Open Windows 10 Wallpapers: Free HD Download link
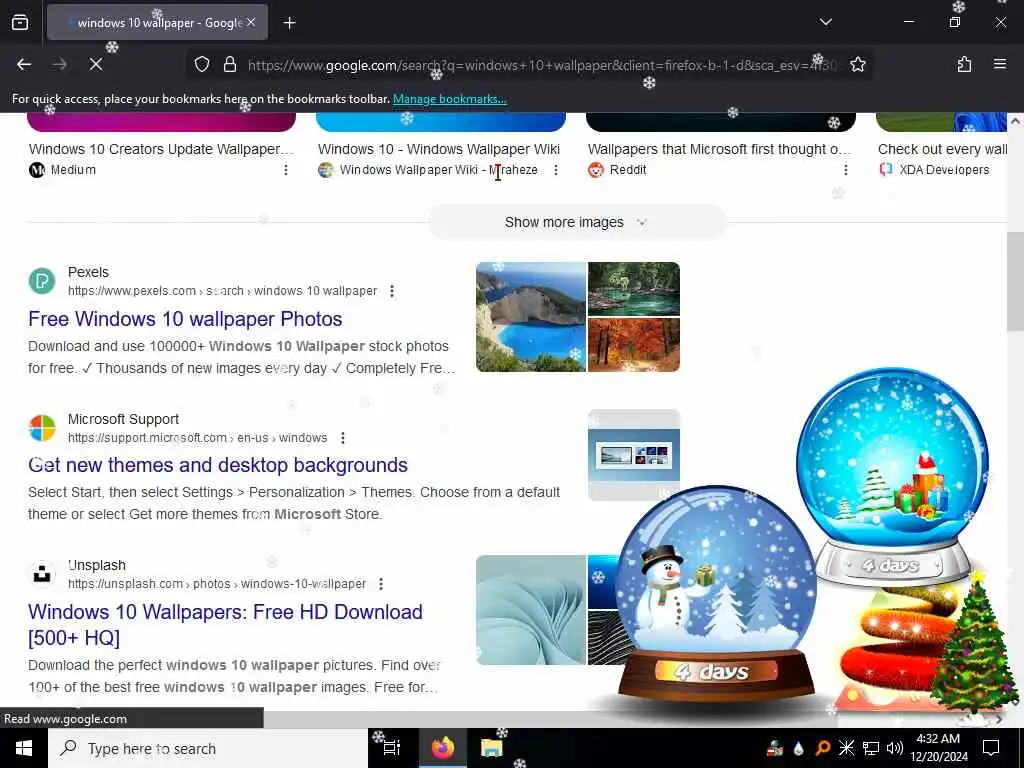 pos(225,624)
